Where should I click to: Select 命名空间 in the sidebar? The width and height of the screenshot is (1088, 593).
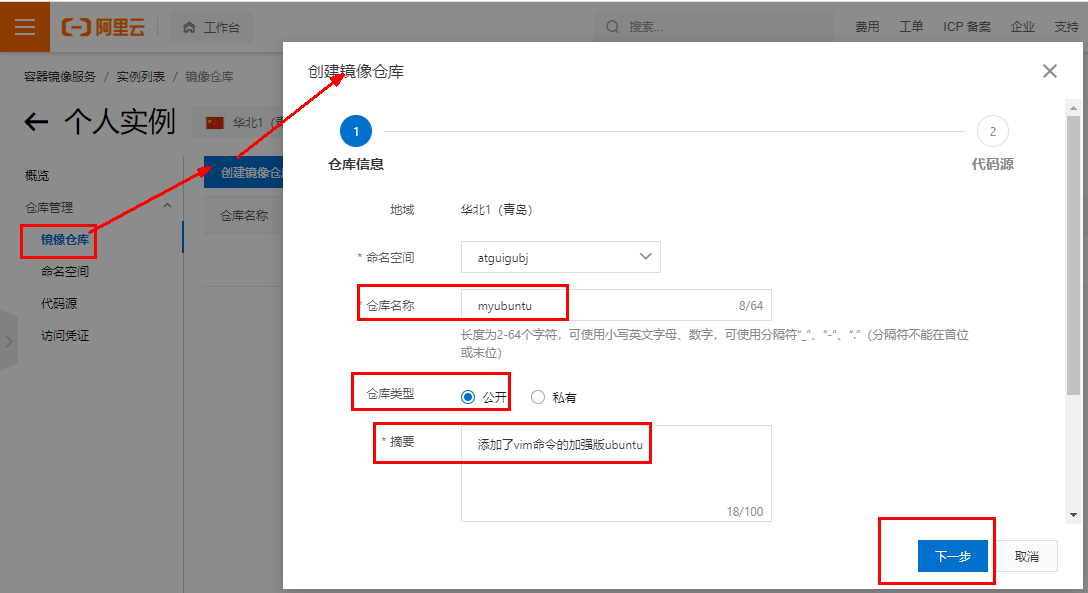click(65, 271)
